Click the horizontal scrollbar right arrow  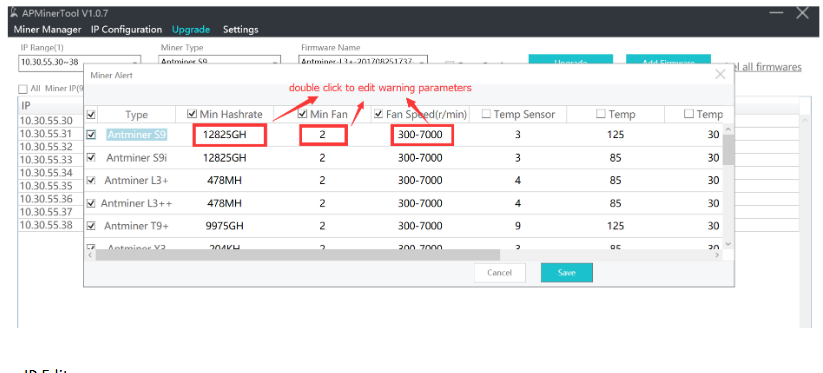click(718, 254)
